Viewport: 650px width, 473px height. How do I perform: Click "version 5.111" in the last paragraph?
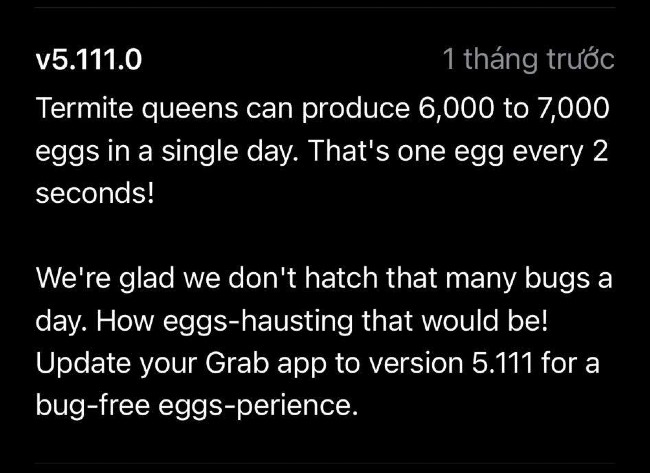(451, 363)
